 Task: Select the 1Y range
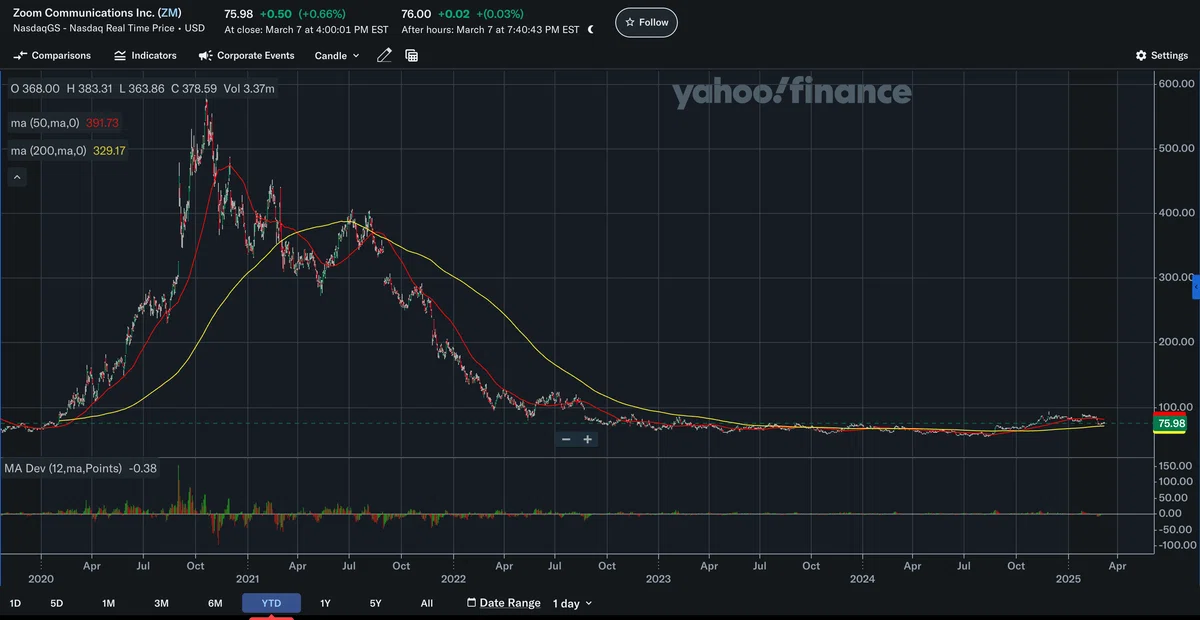click(325, 603)
